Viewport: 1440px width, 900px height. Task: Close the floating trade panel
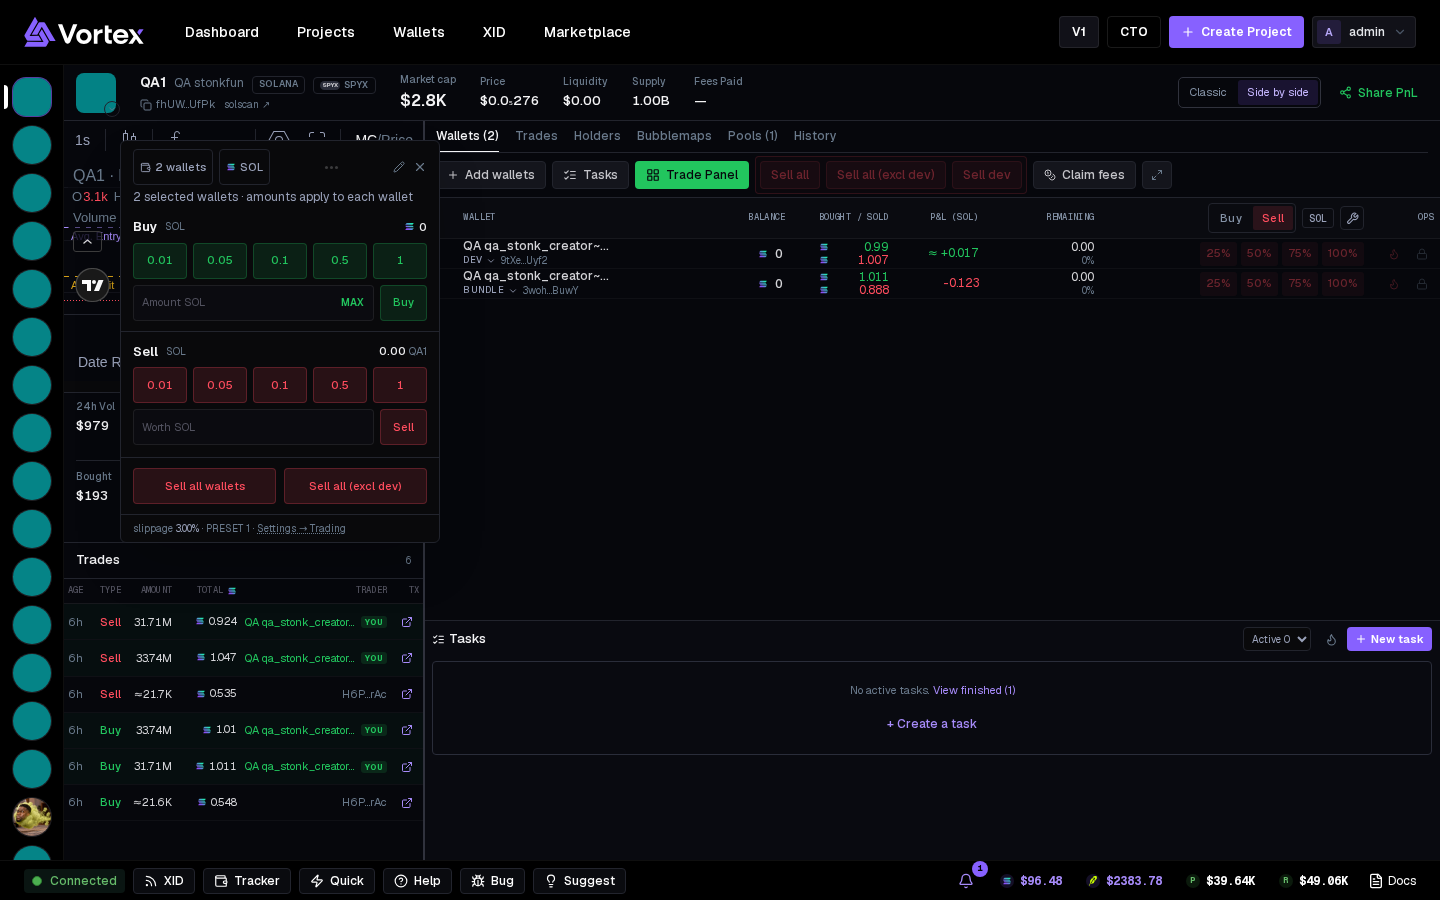click(420, 167)
